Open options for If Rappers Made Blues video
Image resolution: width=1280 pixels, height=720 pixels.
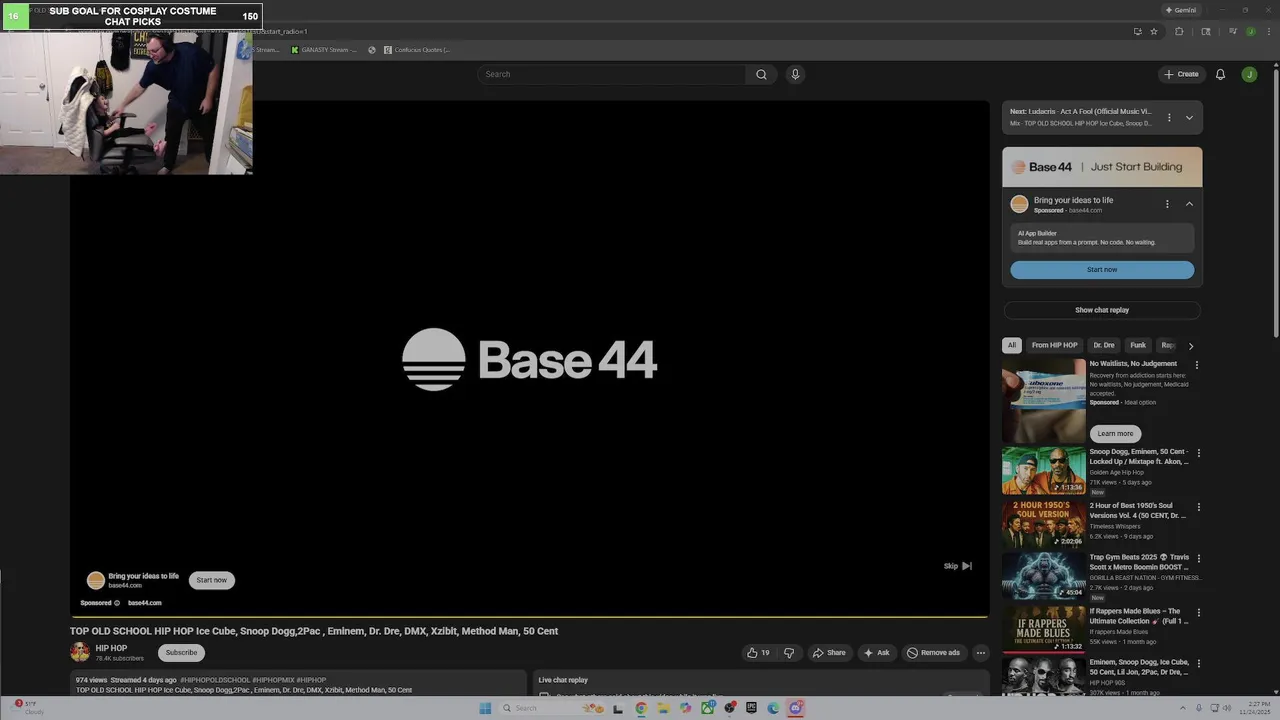pyautogui.click(x=1199, y=613)
